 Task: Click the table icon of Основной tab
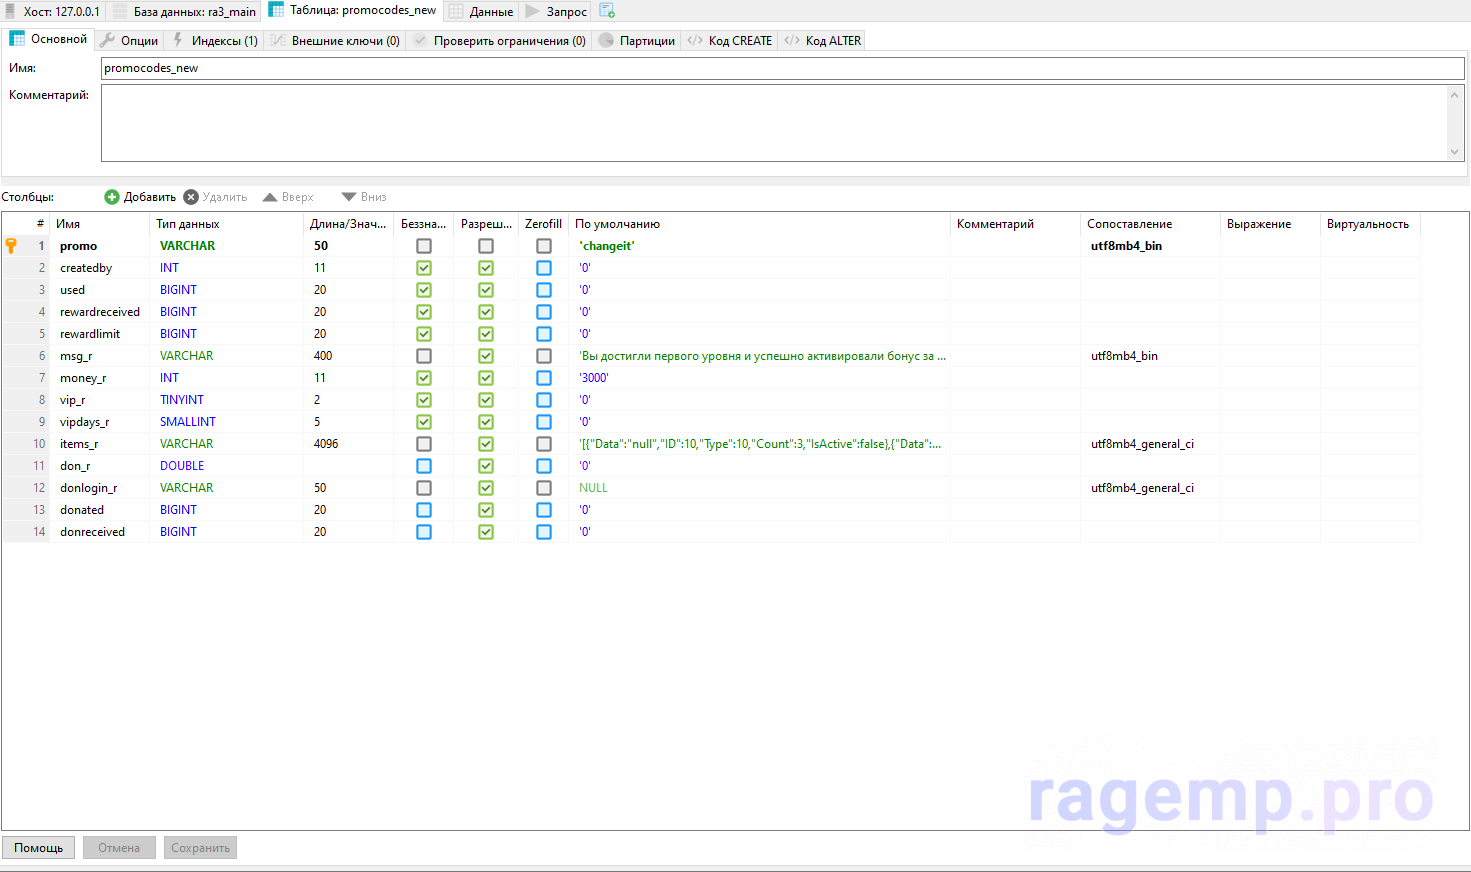(17, 38)
